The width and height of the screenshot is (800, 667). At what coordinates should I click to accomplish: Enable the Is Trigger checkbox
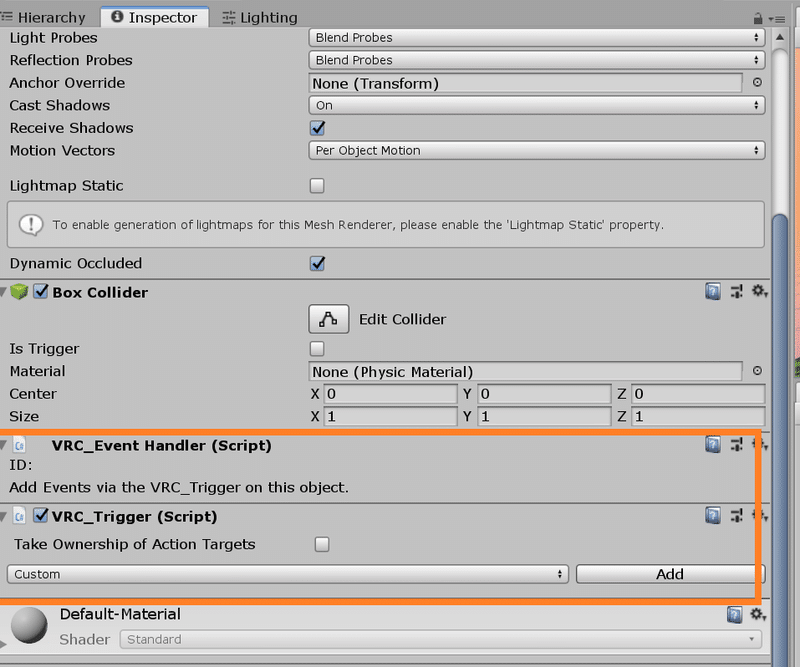point(317,349)
